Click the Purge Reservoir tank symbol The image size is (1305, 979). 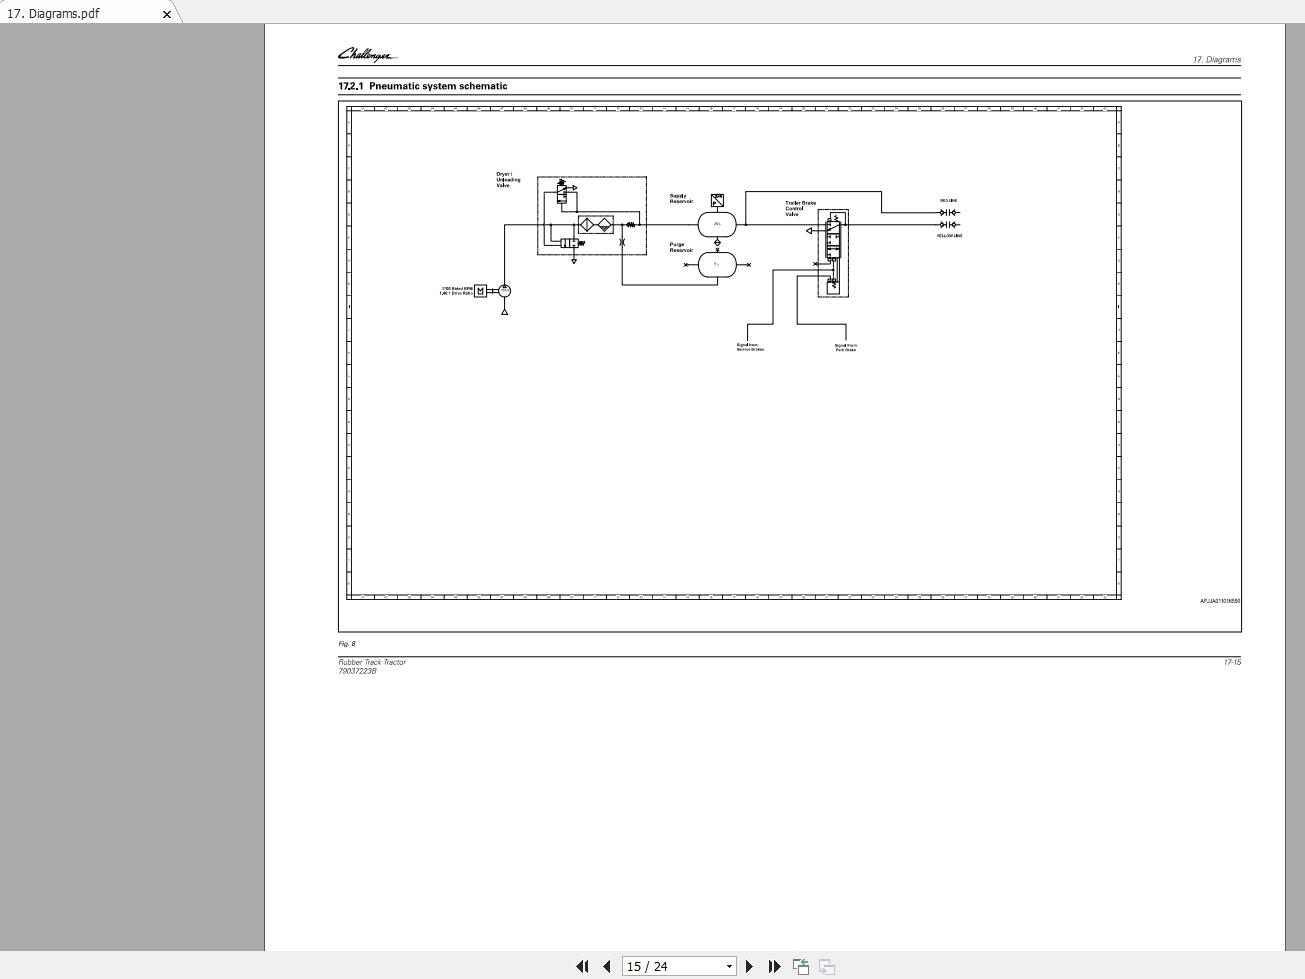[x=717, y=264]
